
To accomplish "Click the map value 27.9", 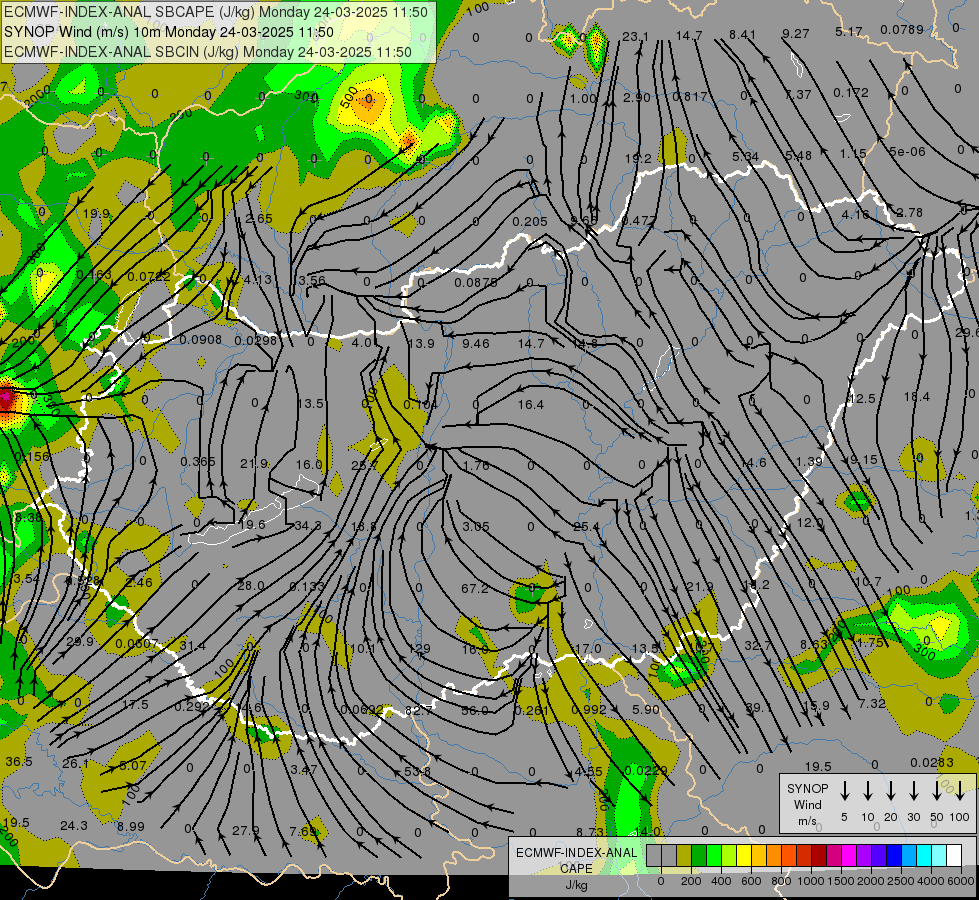I will [x=245, y=831].
